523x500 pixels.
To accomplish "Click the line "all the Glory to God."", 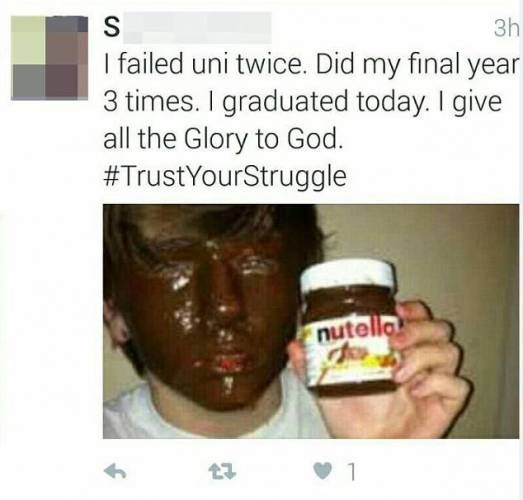I will (x=223, y=139).
